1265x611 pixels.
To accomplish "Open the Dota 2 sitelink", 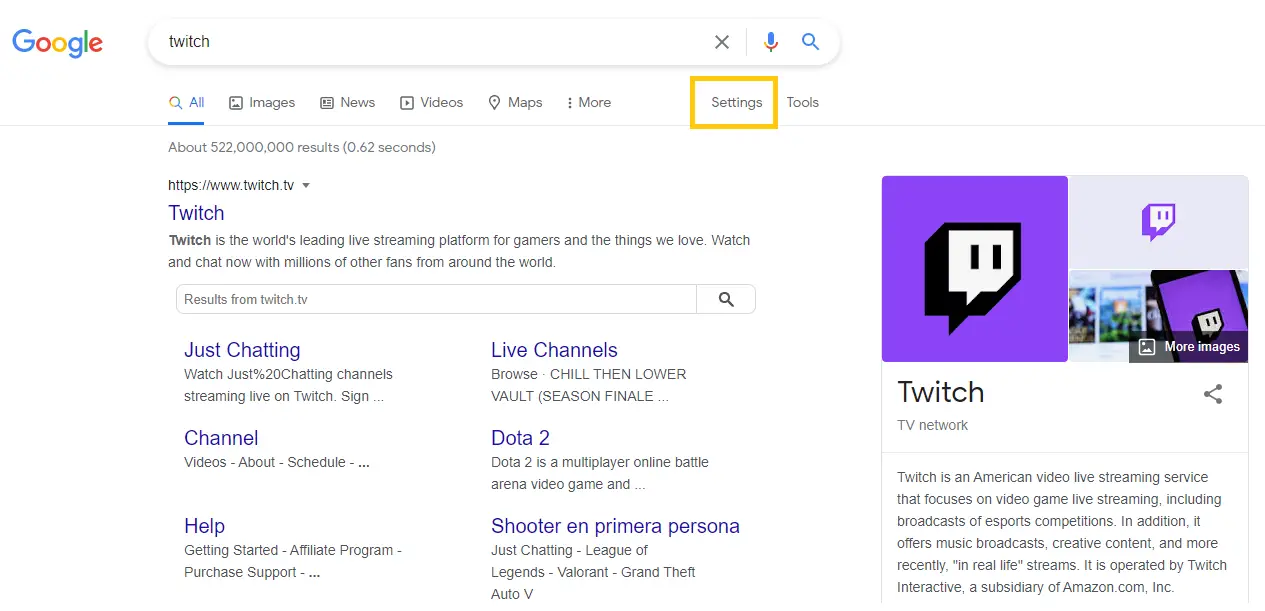I will pyautogui.click(x=520, y=438).
